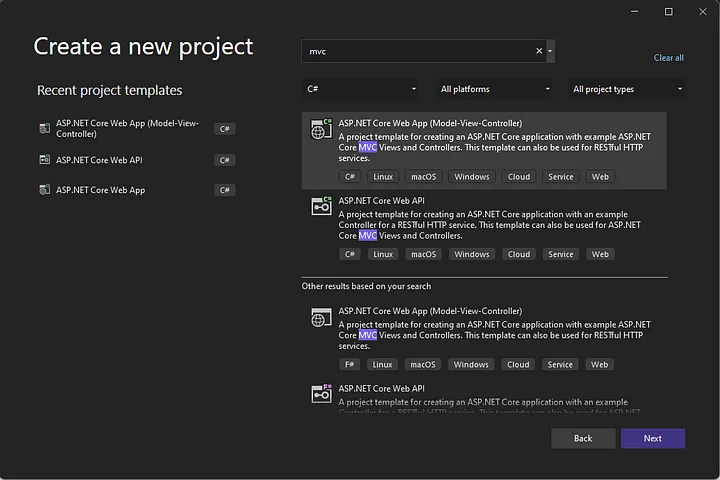The image size is (720, 480).
Task: Click inside the mvc search field
Action: click(x=415, y=51)
